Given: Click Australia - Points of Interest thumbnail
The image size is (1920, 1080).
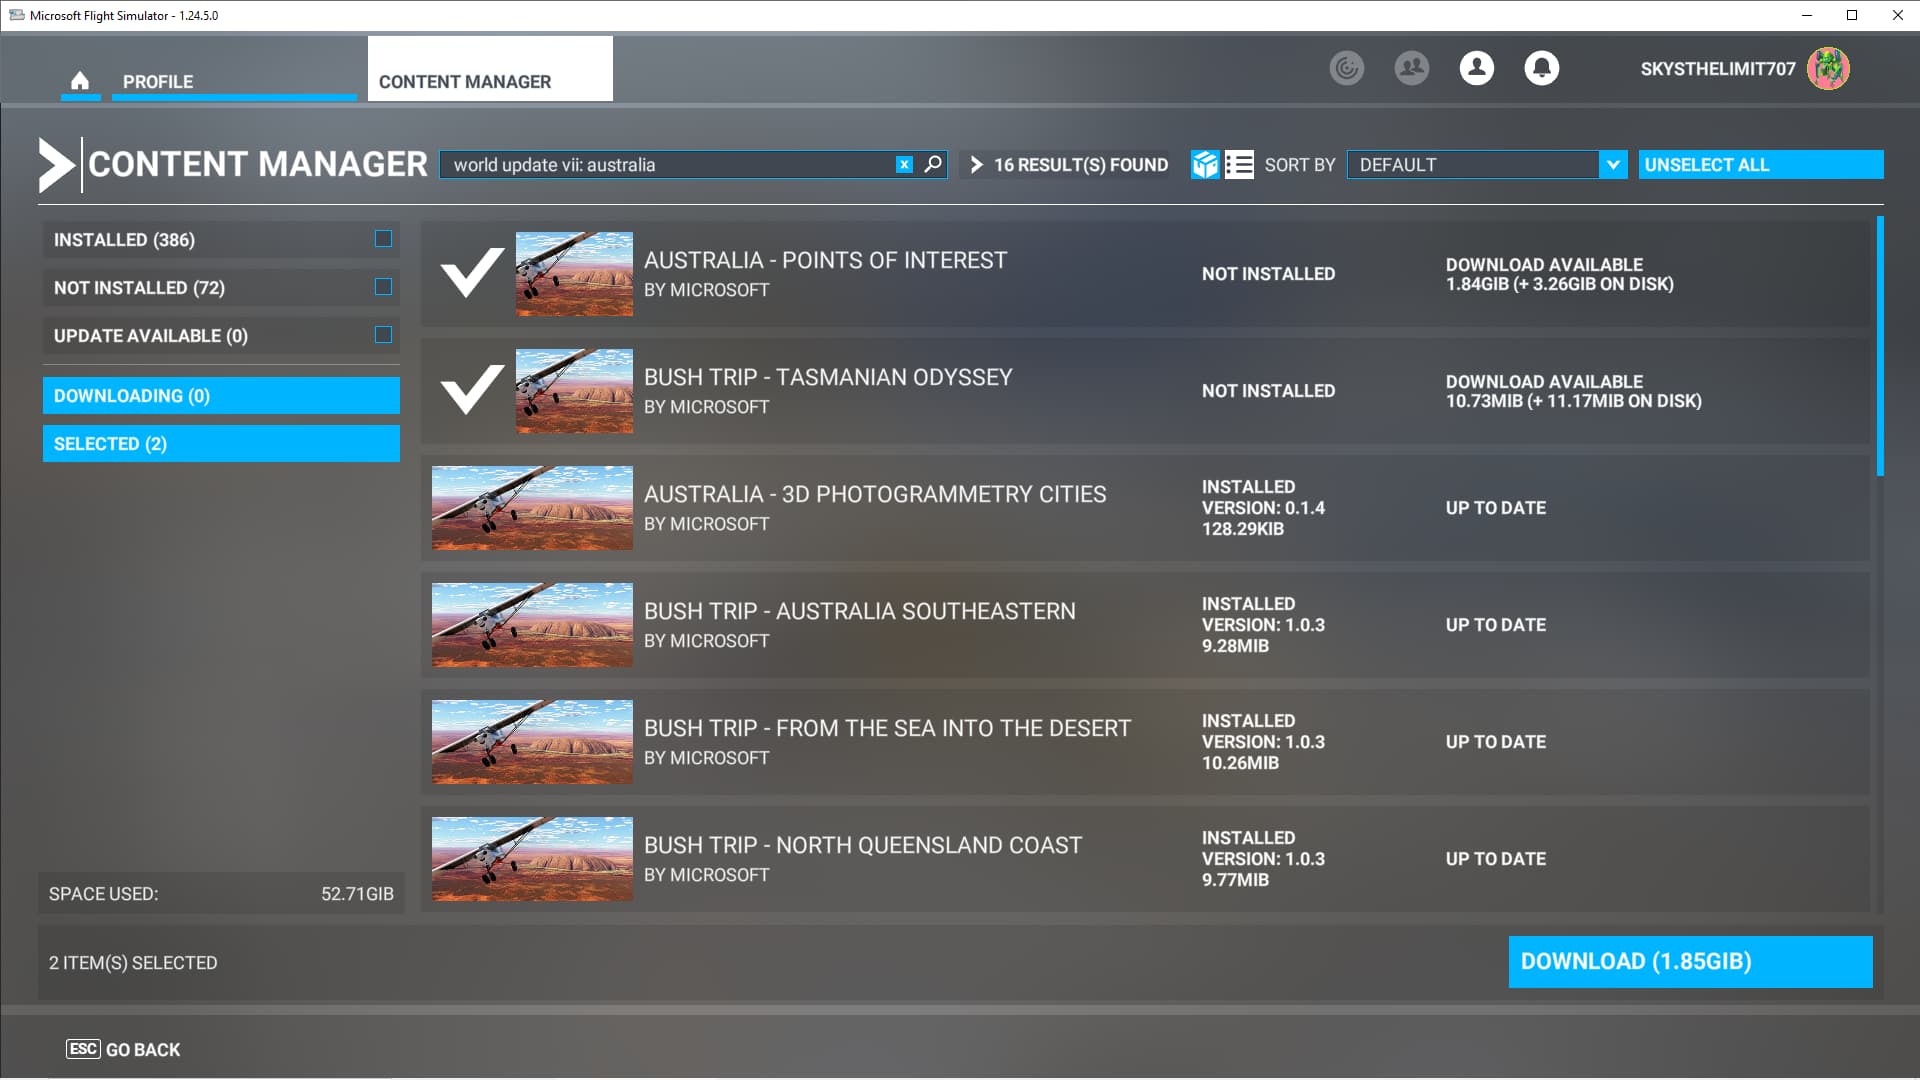Looking at the screenshot, I should point(574,274).
